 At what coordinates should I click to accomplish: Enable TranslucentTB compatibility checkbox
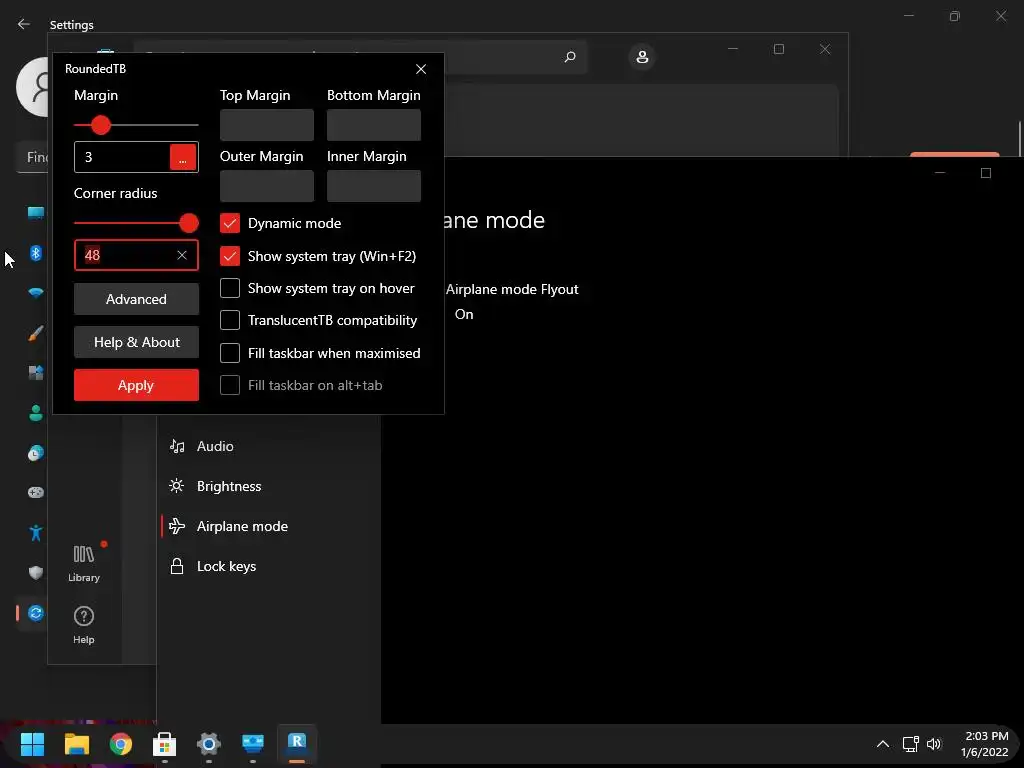click(x=230, y=320)
